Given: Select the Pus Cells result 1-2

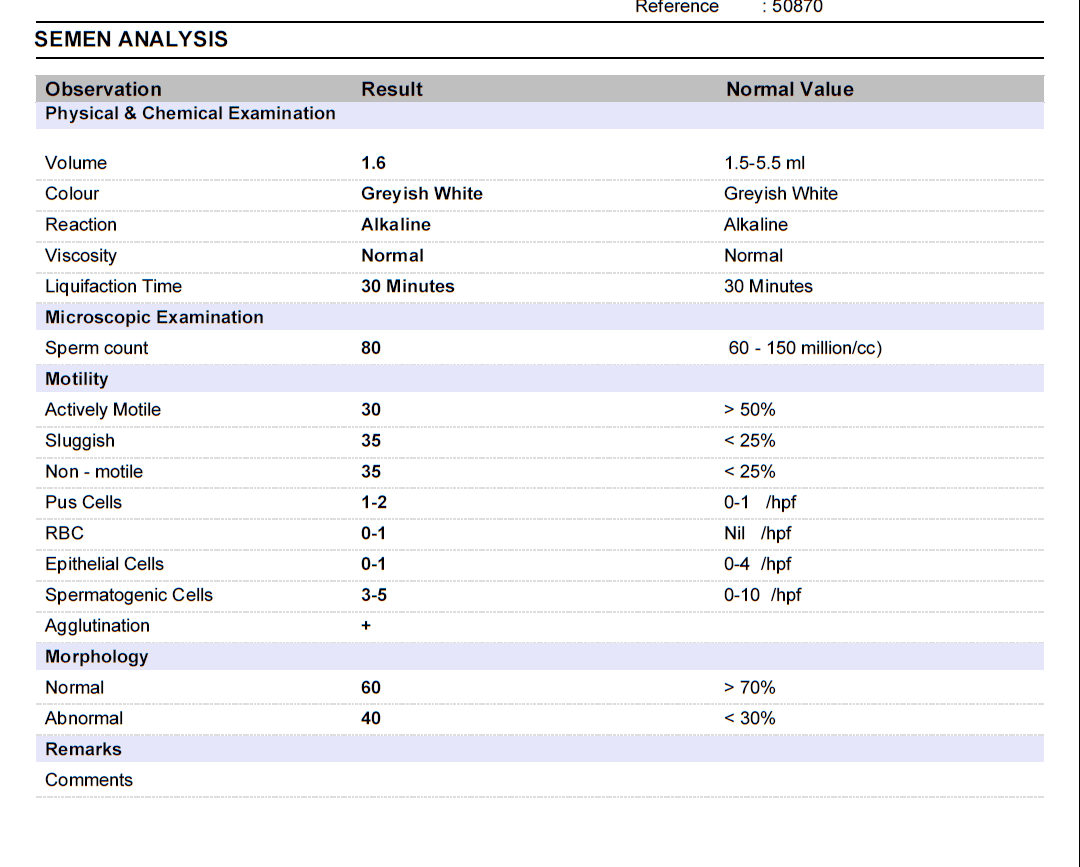Looking at the screenshot, I should point(374,502).
